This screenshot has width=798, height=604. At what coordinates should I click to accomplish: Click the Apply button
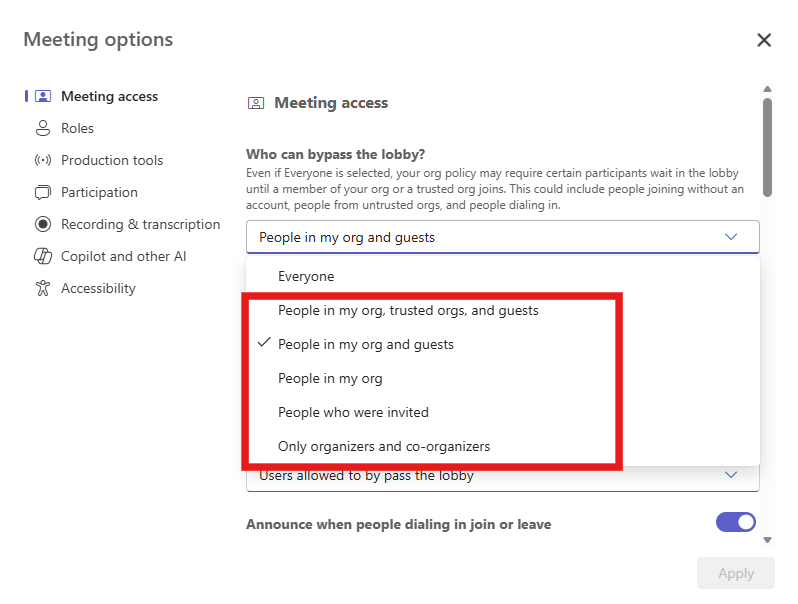735,573
